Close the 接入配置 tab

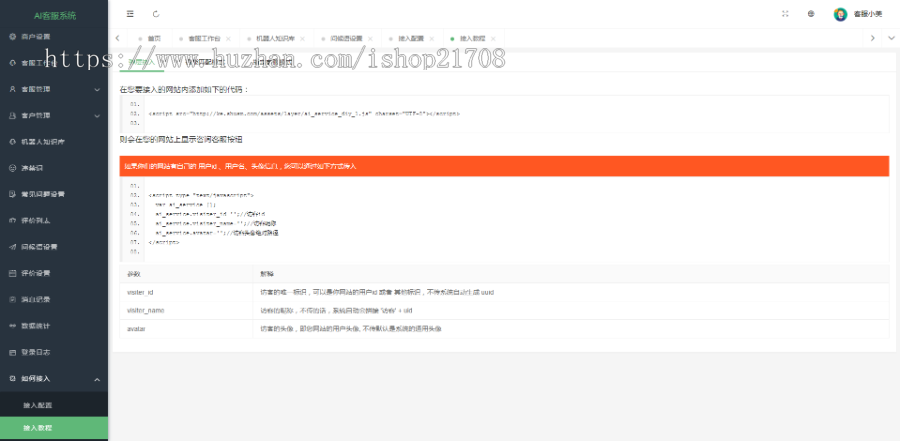click(x=432, y=38)
